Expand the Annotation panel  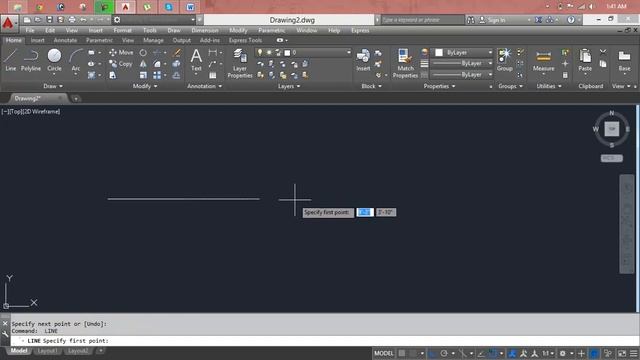coord(204,86)
